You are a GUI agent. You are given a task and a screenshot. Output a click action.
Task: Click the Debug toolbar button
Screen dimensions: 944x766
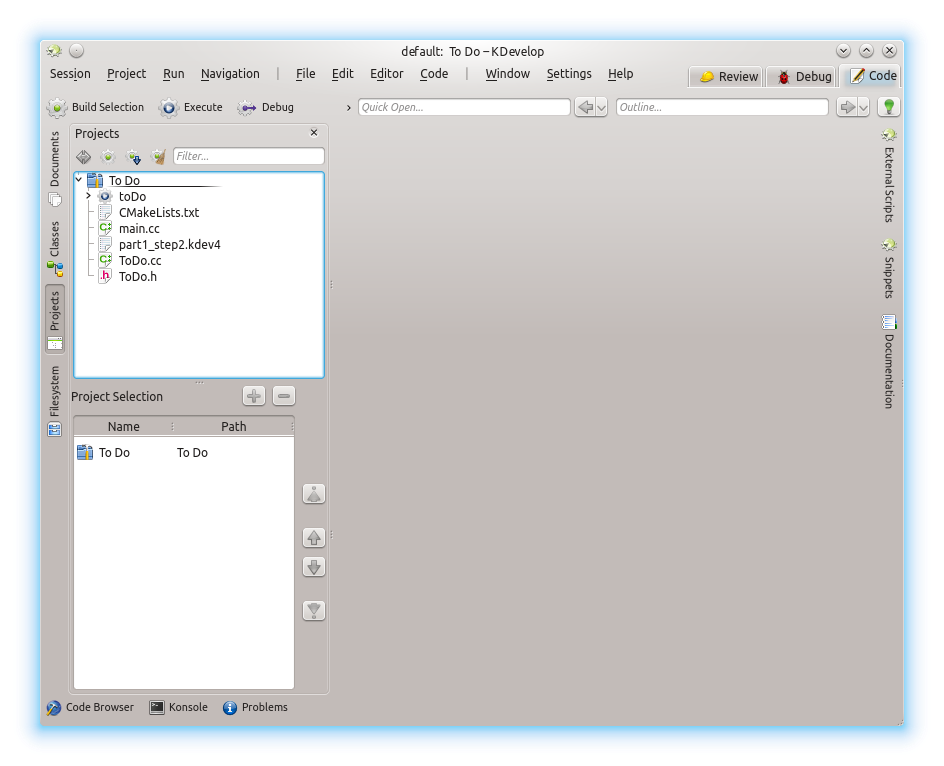click(266, 107)
